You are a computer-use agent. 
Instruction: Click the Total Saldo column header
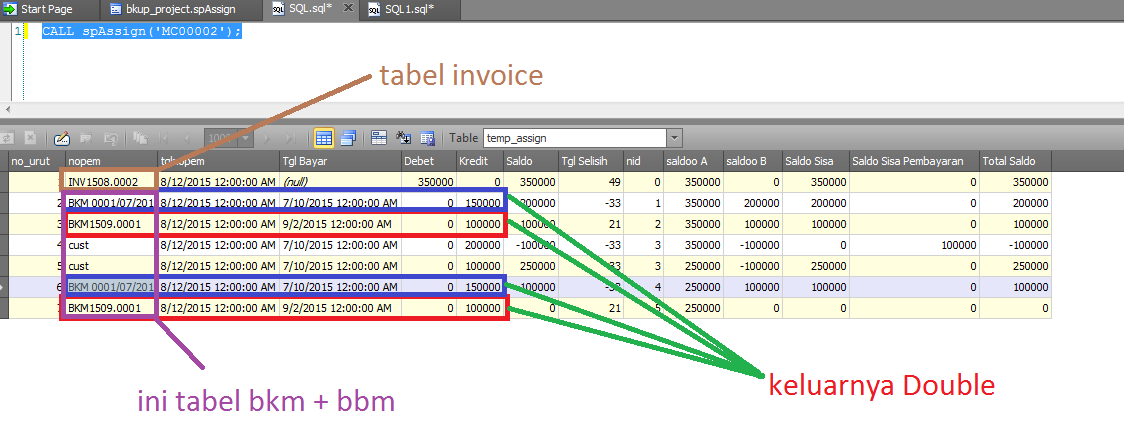1015,161
